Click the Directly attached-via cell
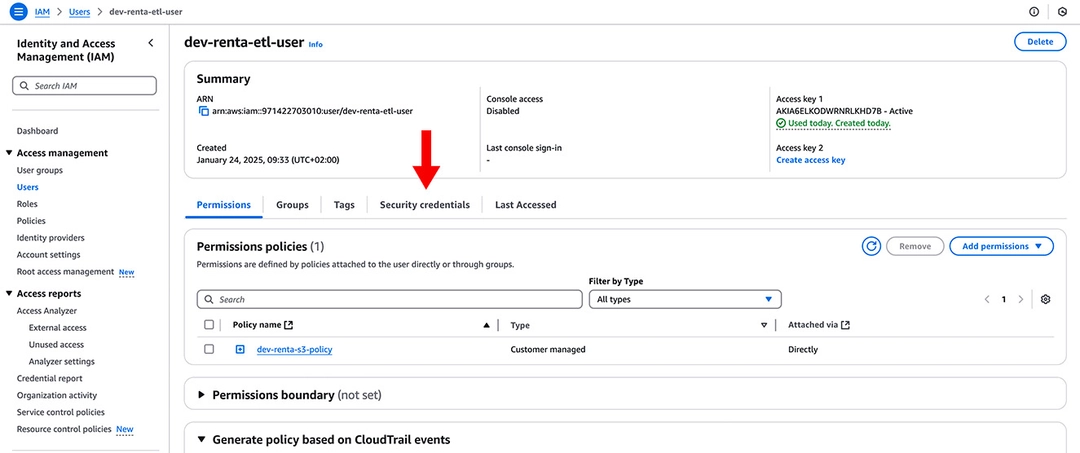This screenshot has height=453, width=1080. pos(802,350)
